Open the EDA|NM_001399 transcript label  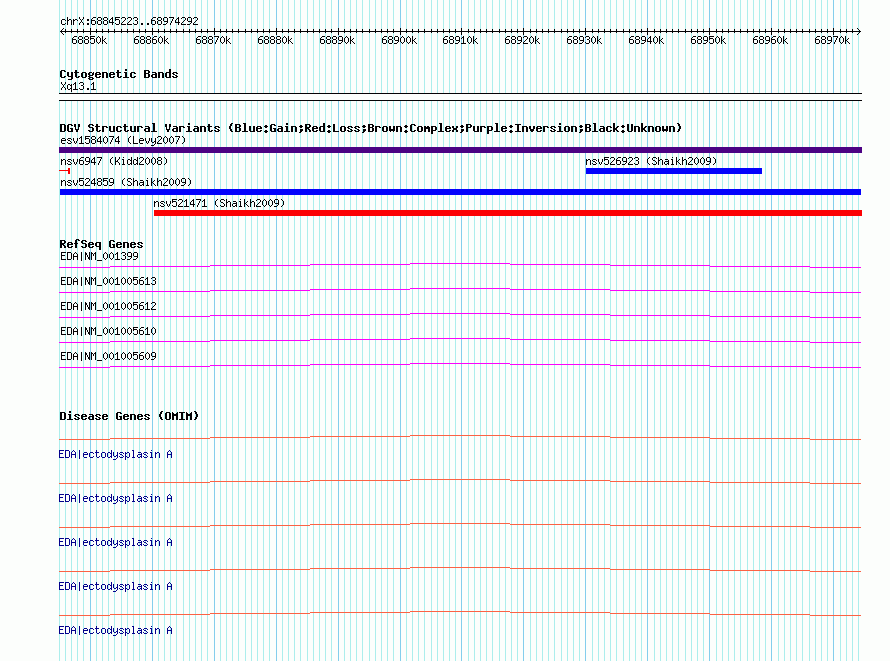click(x=99, y=256)
